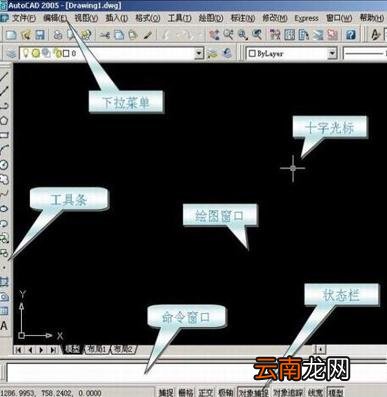Select the Spline tool
This screenshot has width=387, height=397.
point(4,194)
